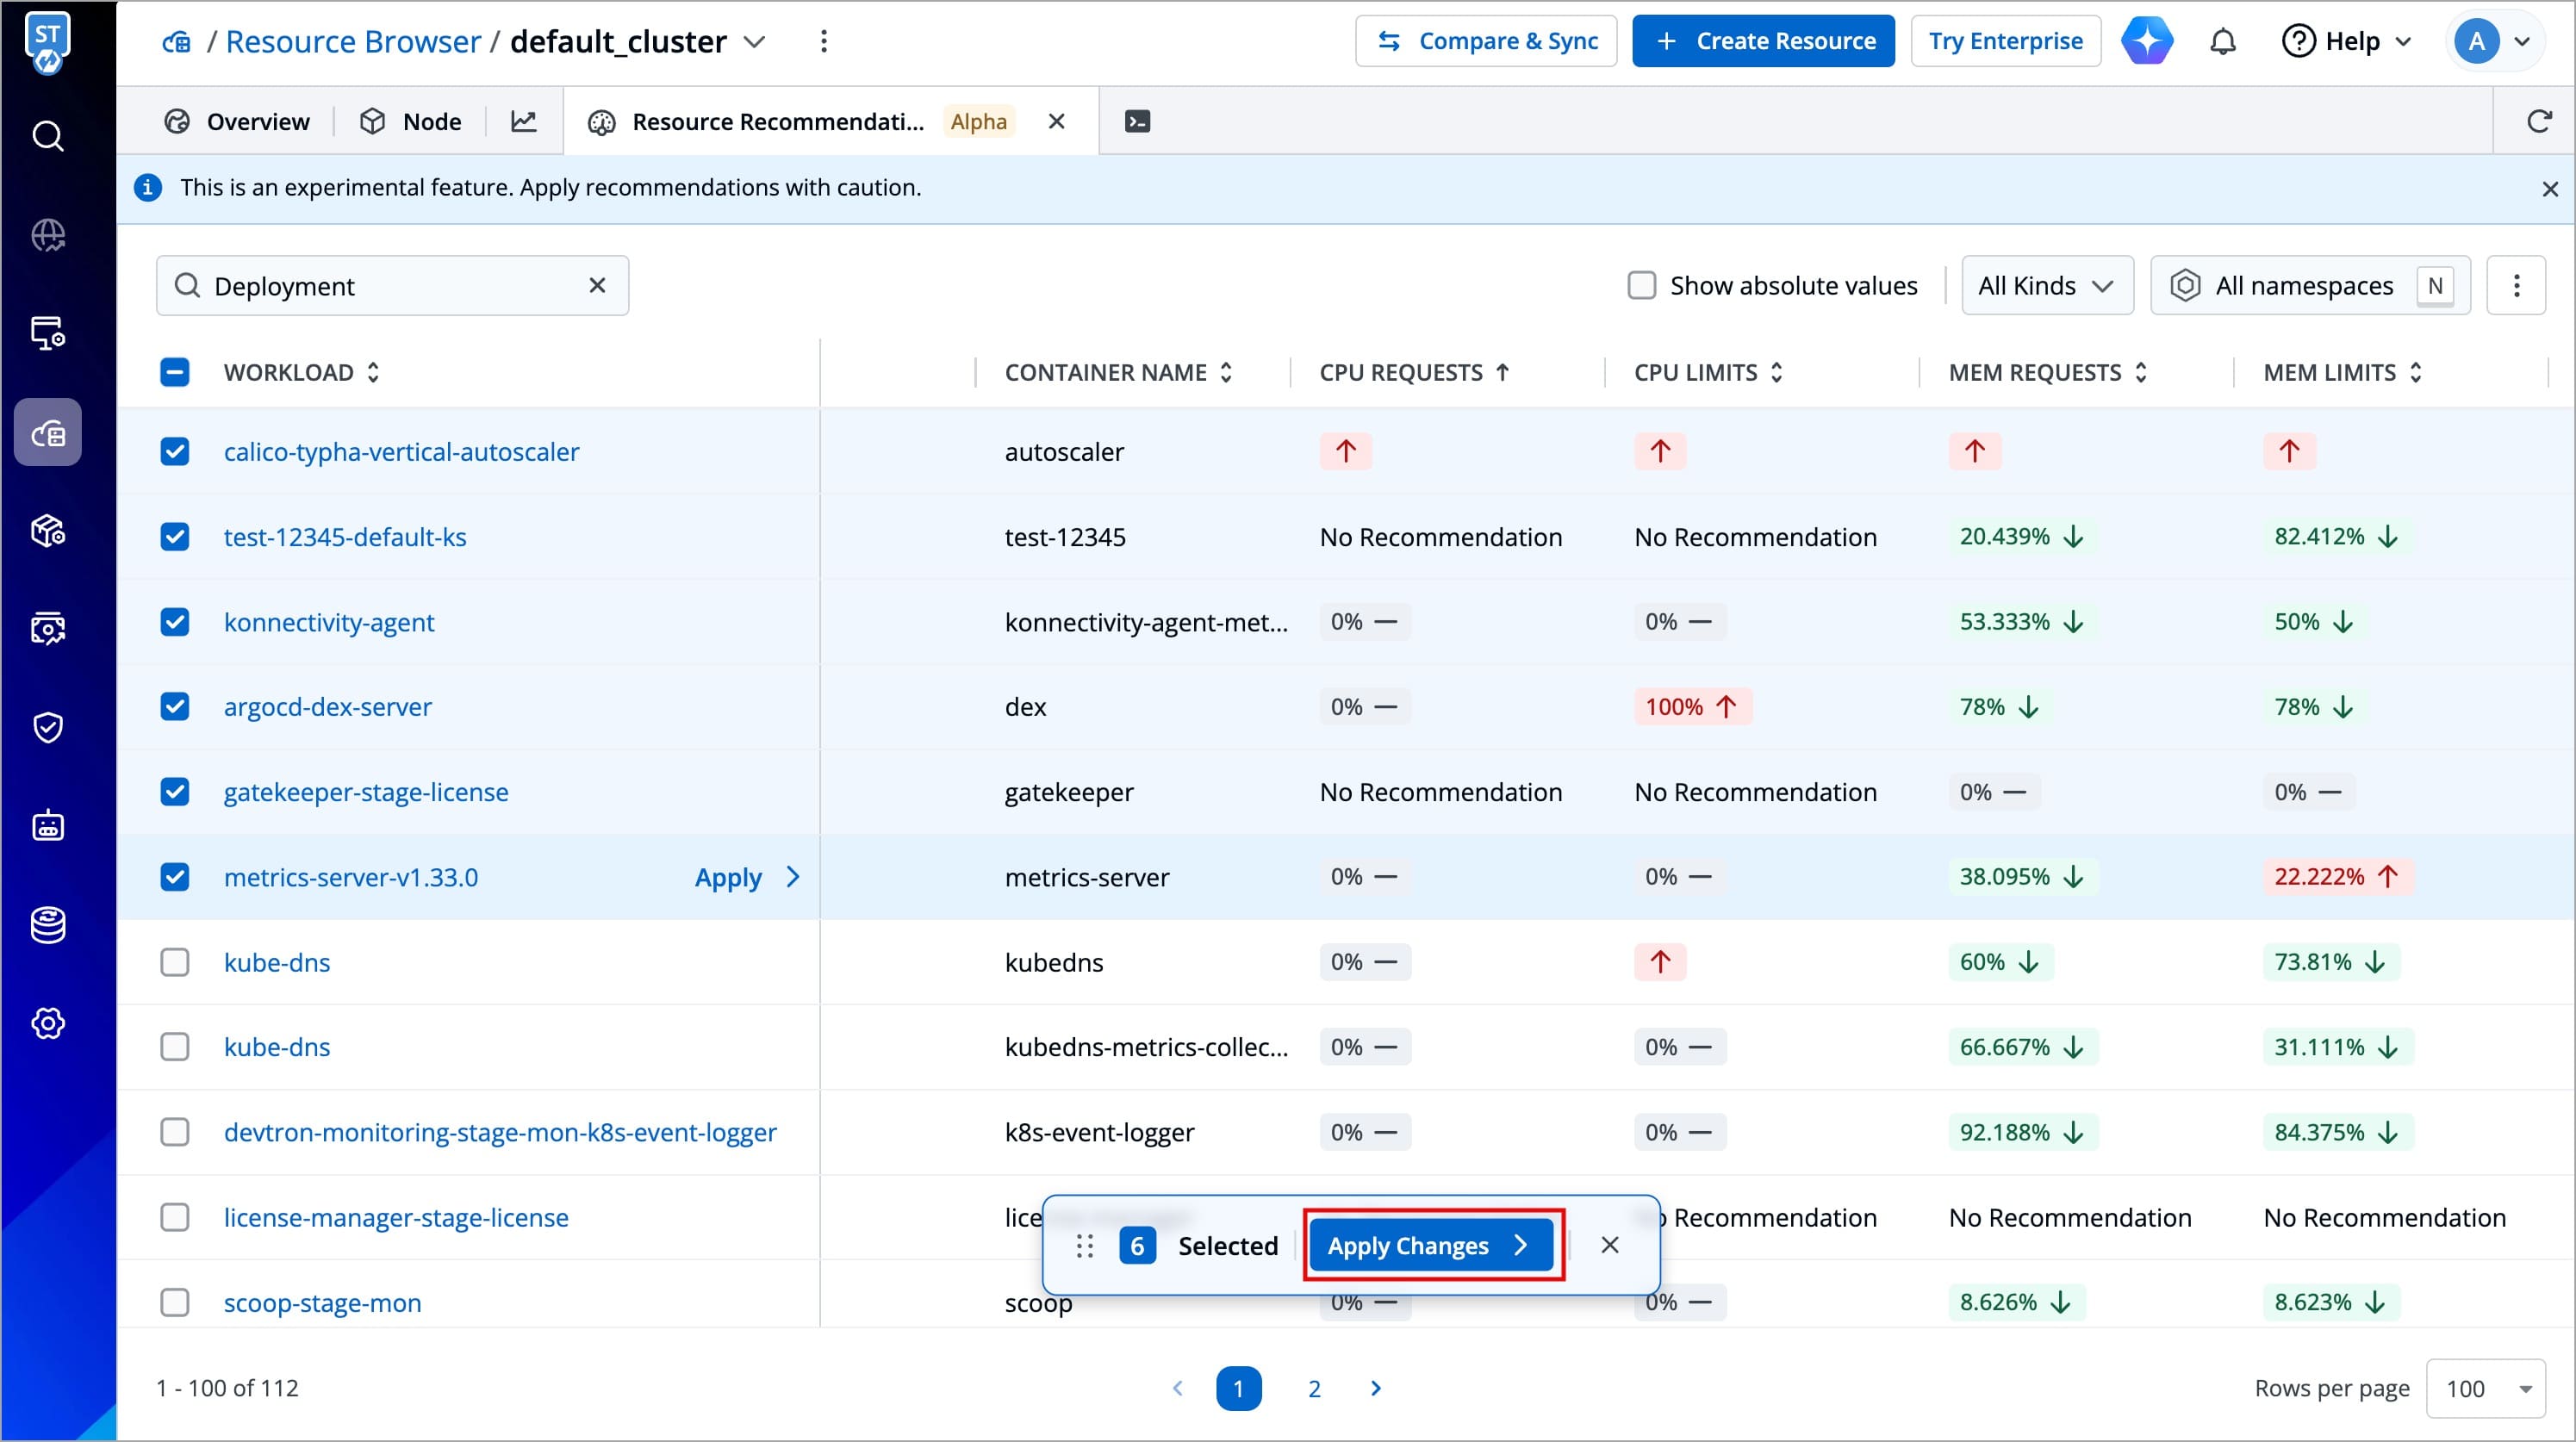Click the Deployment search input field
The width and height of the screenshot is (2576, 1442).
390,286
